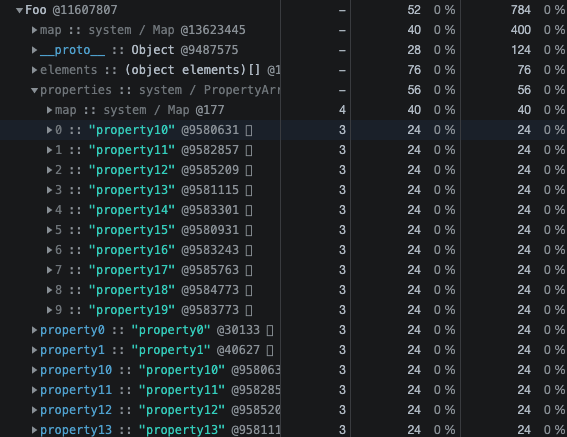Click the object id @9487575
This screenshot has width=567, height=437.
[209, 50]
